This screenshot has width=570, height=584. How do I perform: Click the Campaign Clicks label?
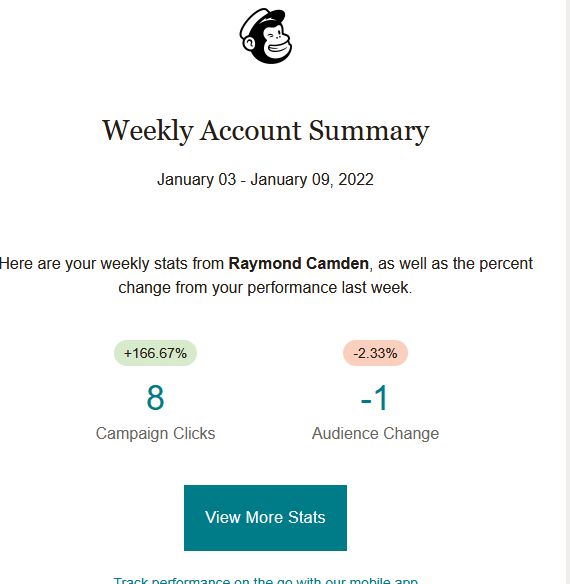coord(155,434)
